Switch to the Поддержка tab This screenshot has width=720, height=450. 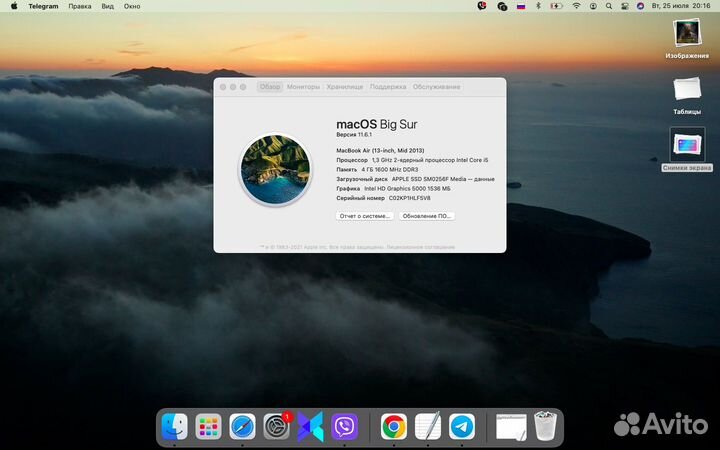tap(388, 86)
